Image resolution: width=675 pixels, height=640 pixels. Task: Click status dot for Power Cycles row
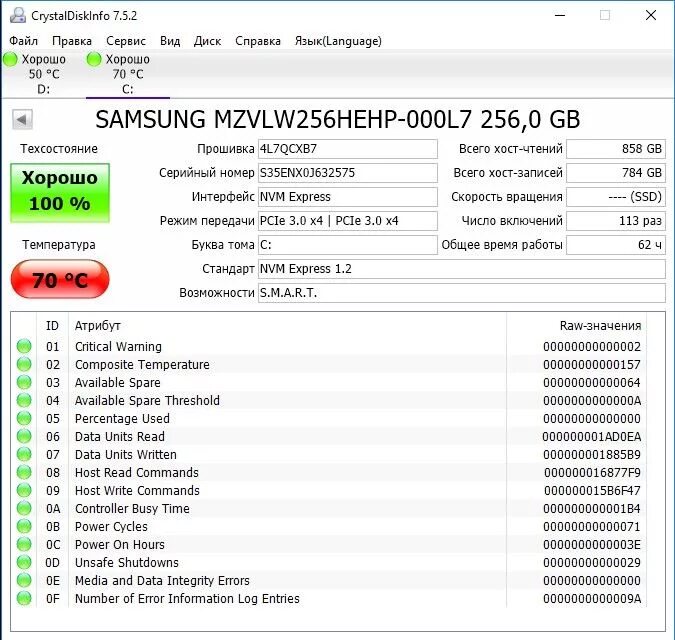pyautogui.click(x=24, y=526)
